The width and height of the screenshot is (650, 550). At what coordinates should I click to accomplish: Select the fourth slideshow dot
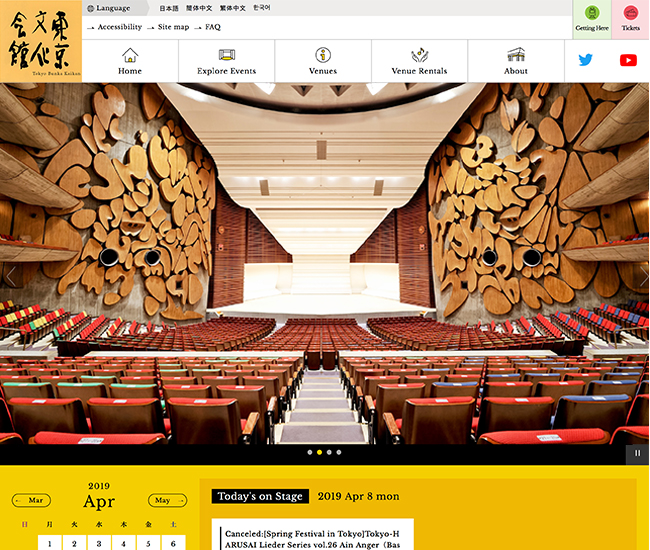pos(339,452)
